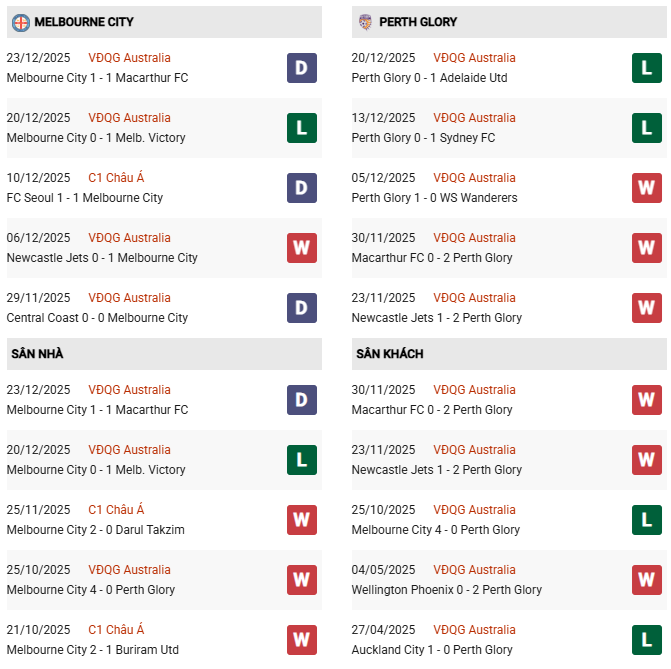Click the loss badge for Auckland City 1 - 0 Perth Glory
Viewport: 671px width, 669px height.
click(x=647, y=640)
